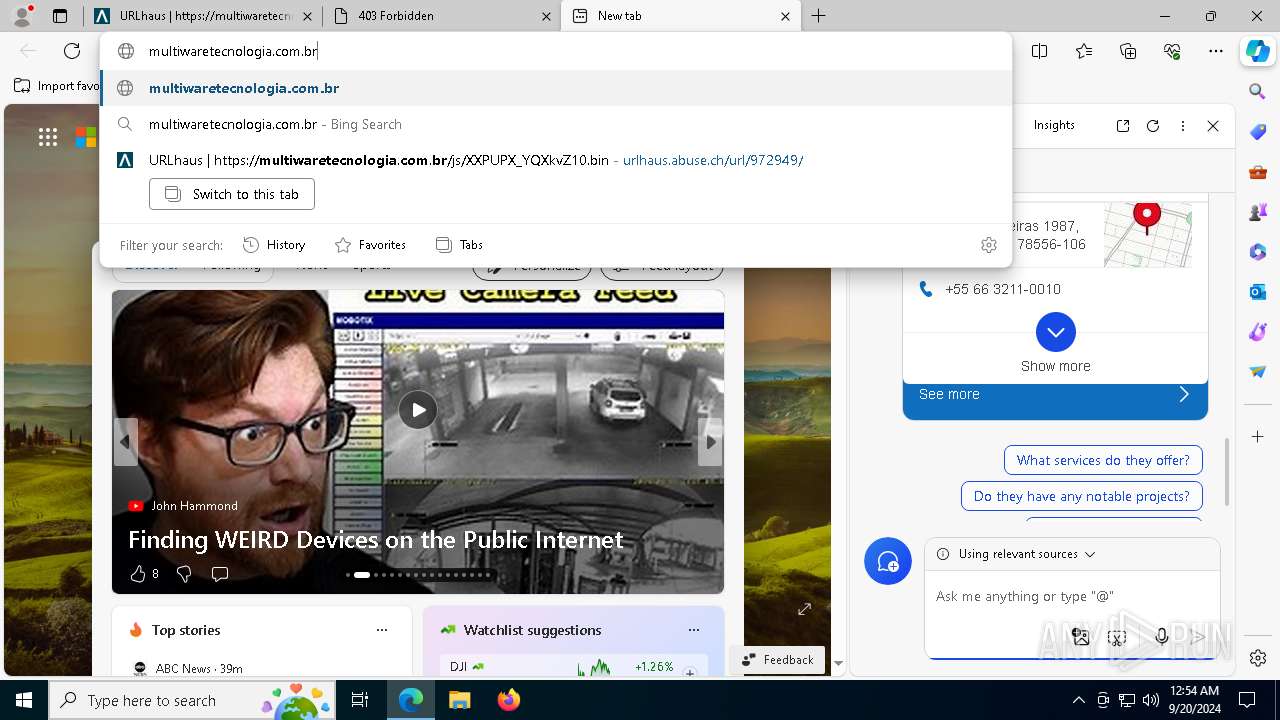The width and height of the screenshot is (1280, 720).
Task: Open the Collections toolbar icon
Action: 1128,51
